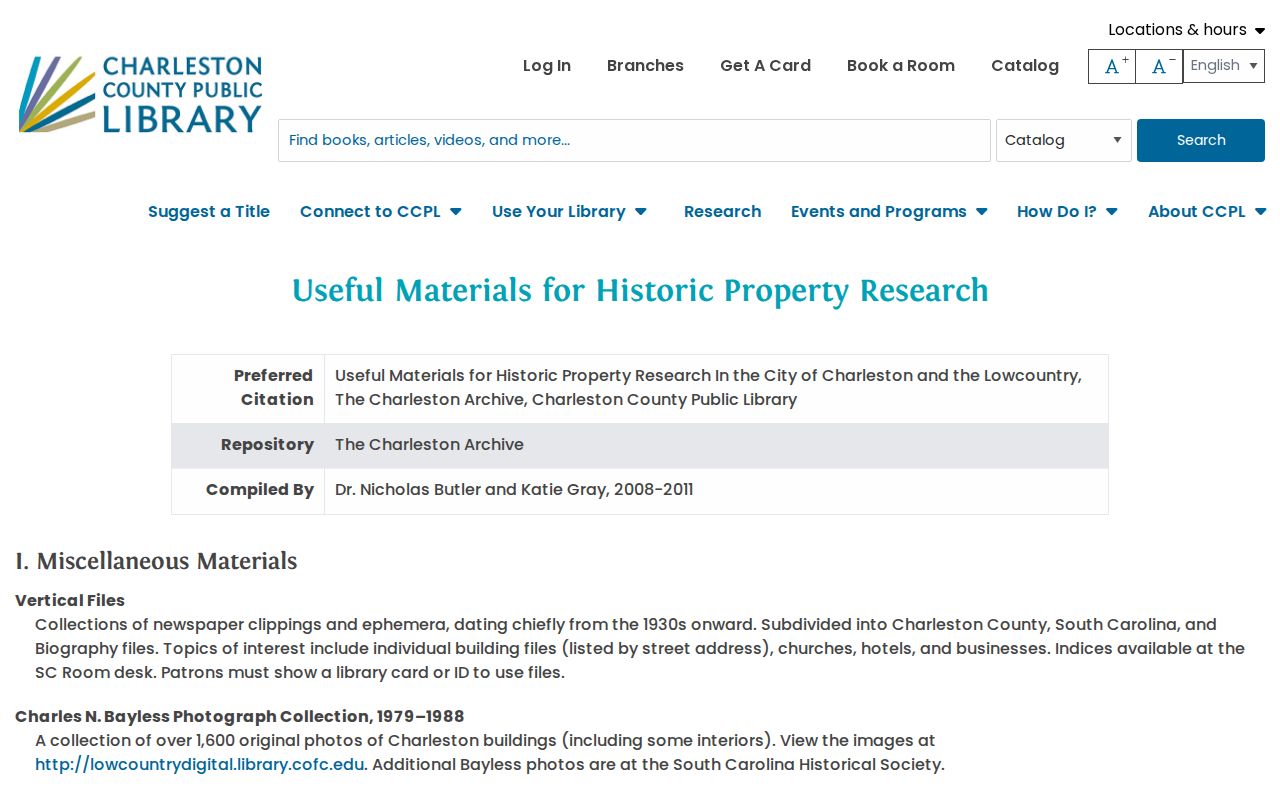Open the Get A Card page

click(x=765, y=66)
